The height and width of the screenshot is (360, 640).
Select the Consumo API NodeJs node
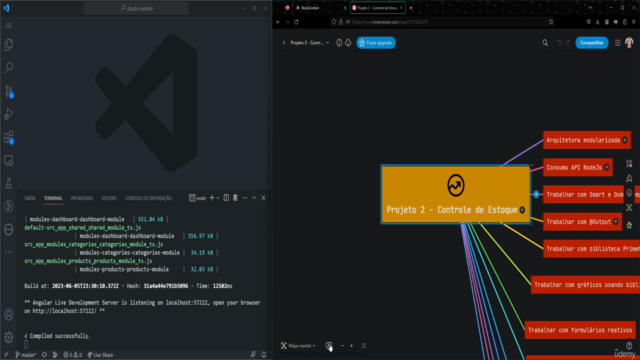578,167
